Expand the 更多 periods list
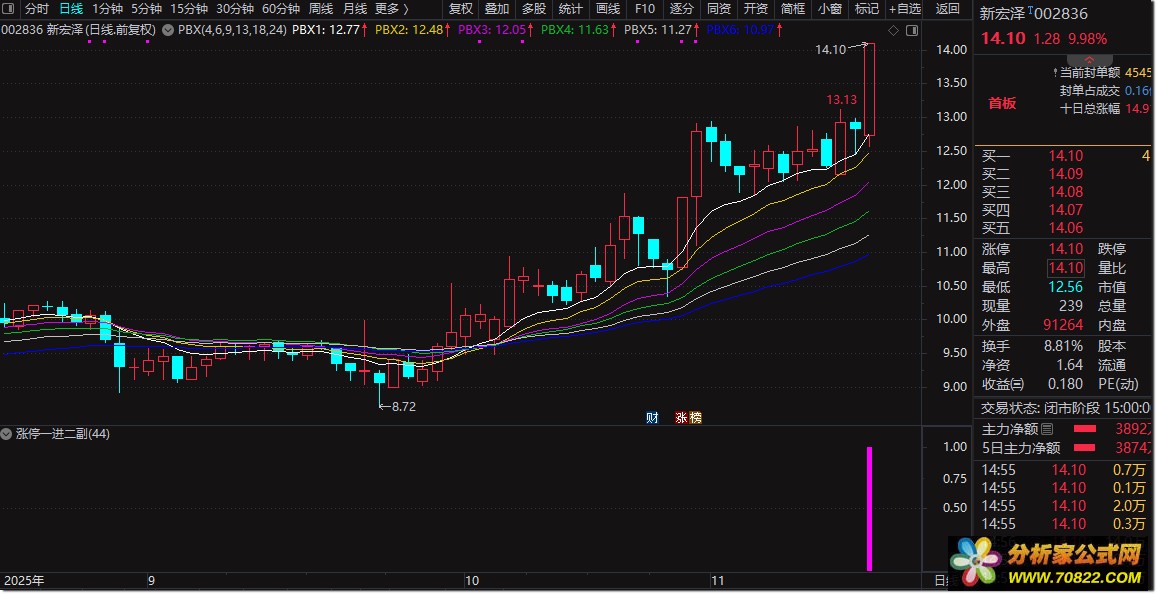The height and width of the screenshot is (594, 1158). 391,9
